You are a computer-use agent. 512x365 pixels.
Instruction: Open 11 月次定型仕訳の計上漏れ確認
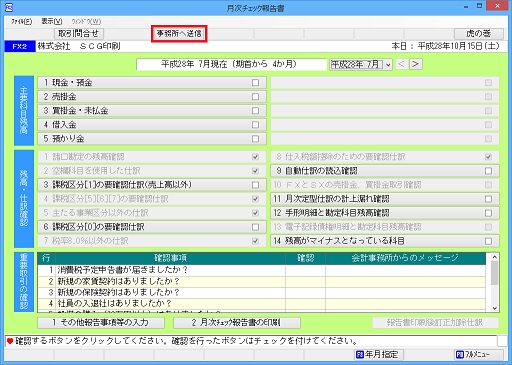385,199
